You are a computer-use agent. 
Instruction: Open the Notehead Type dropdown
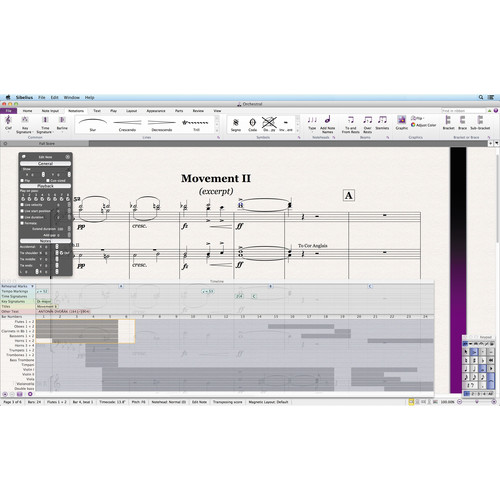tap(312, 124)
